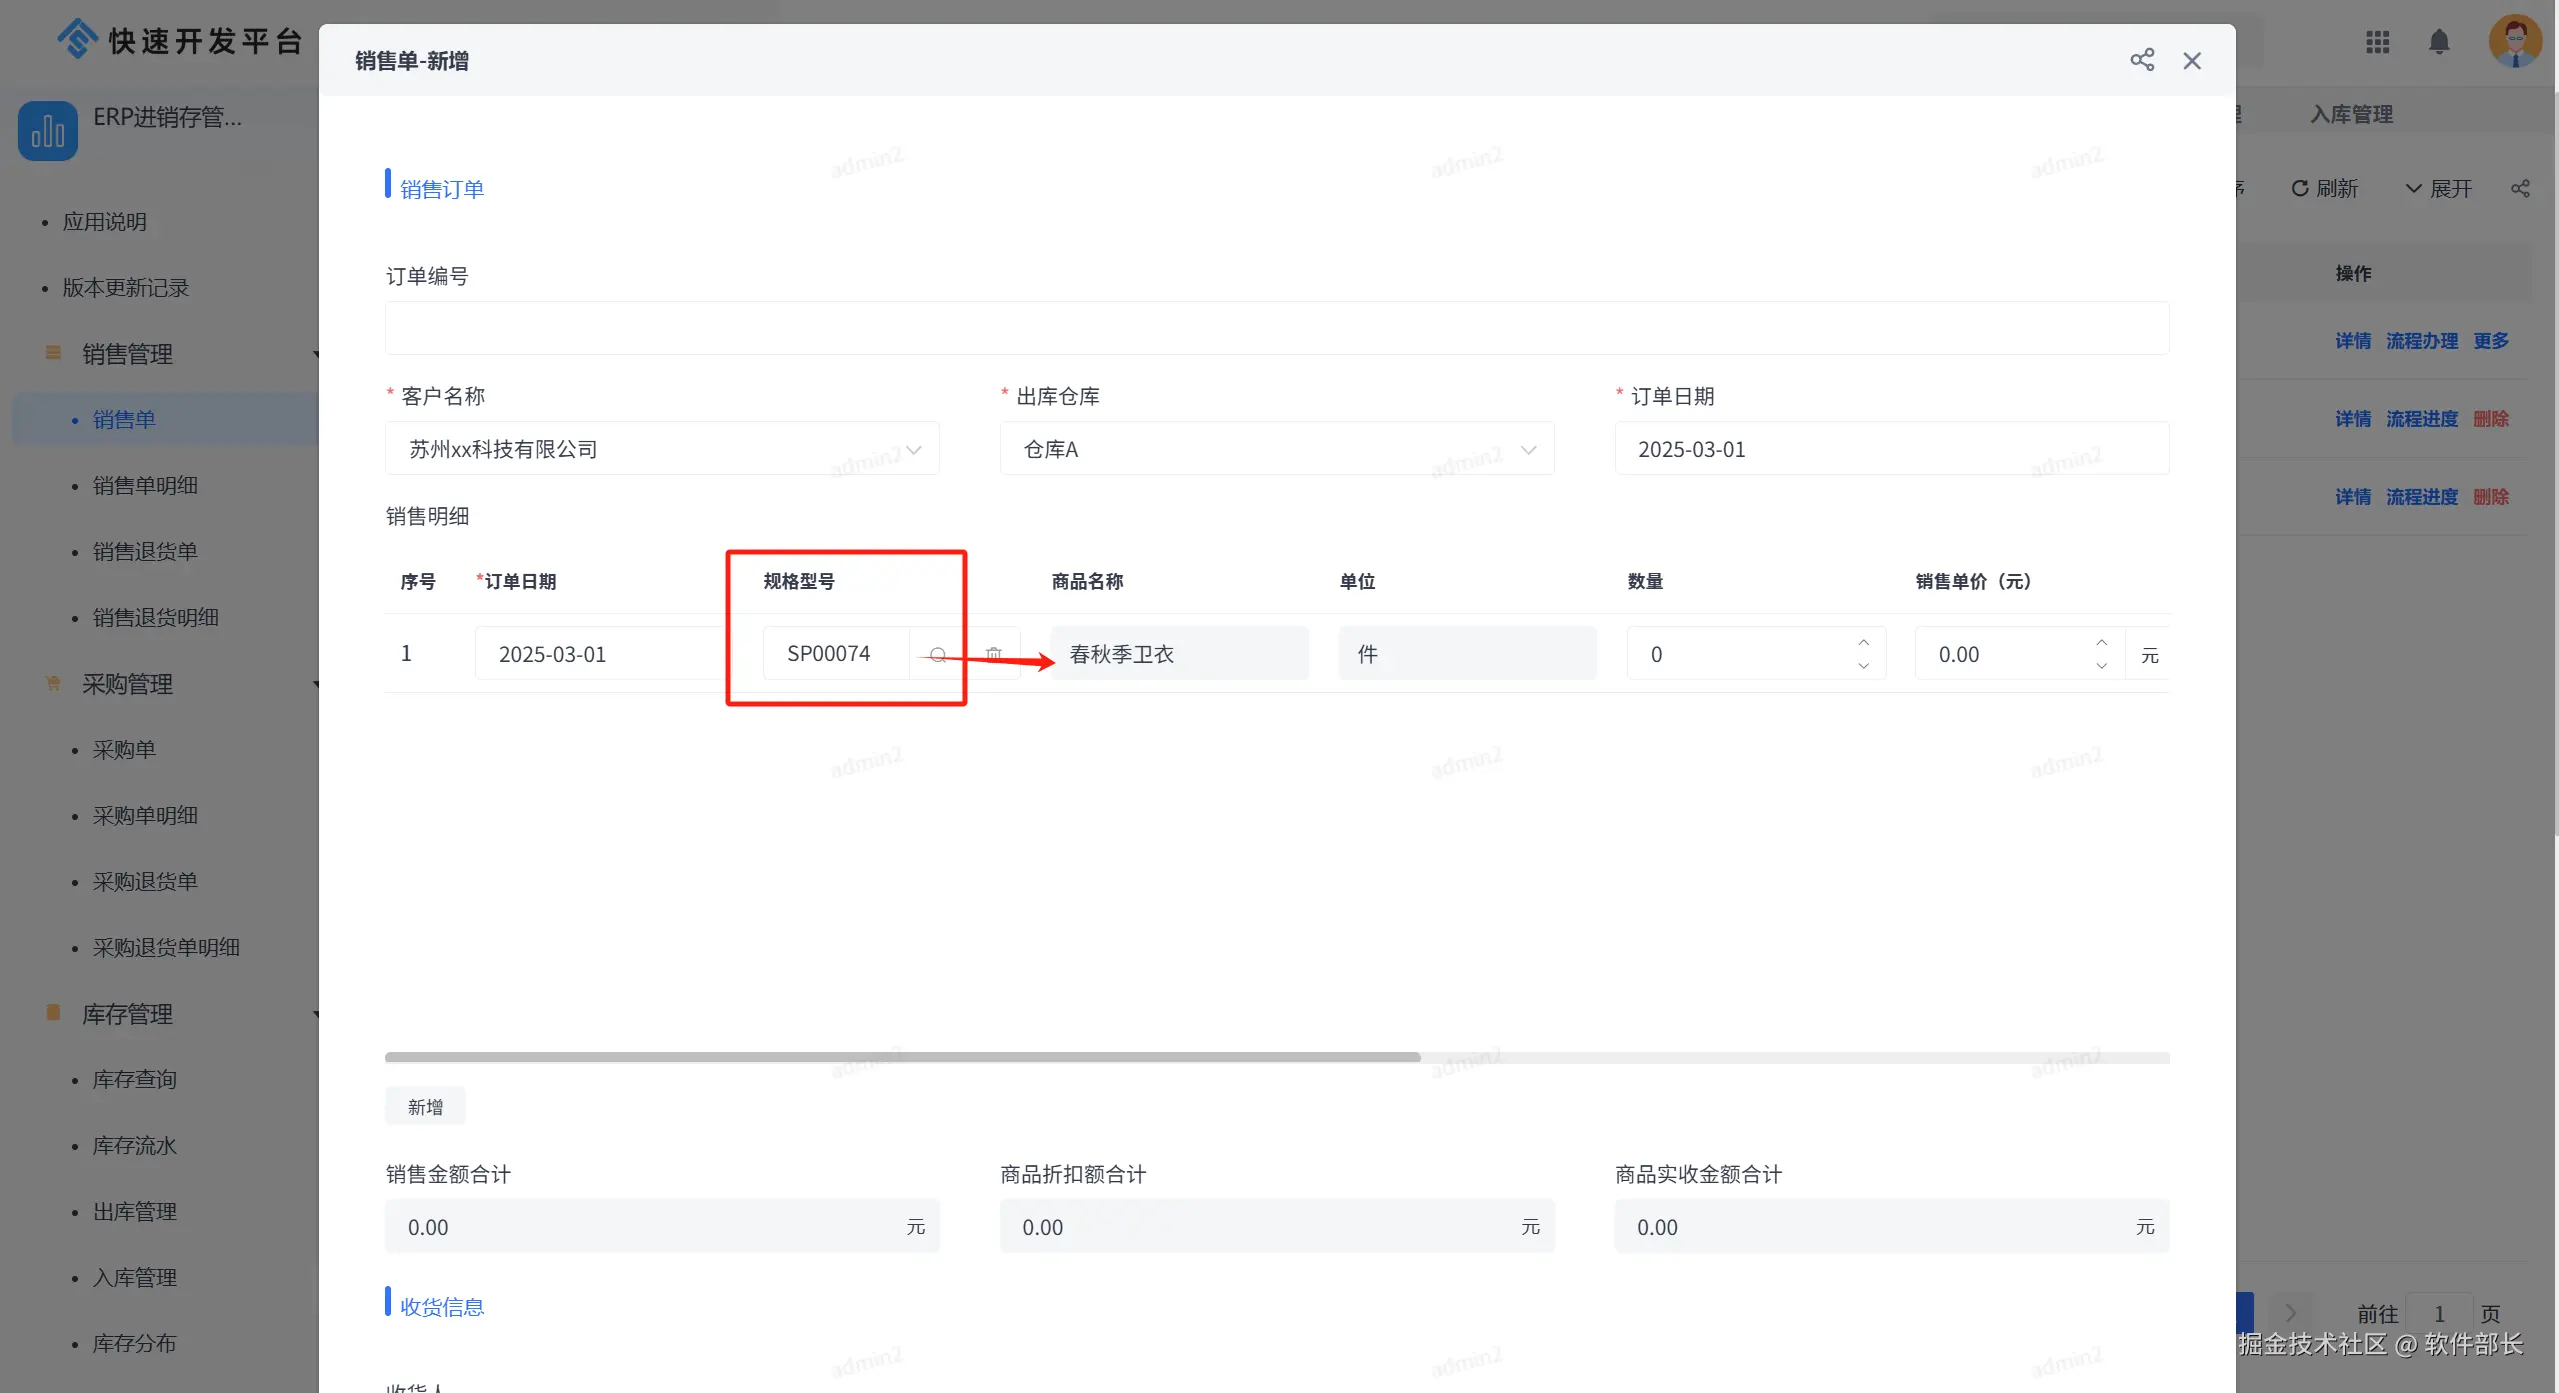
Task: Open the apps grid icon
Action: [2377, 42]
